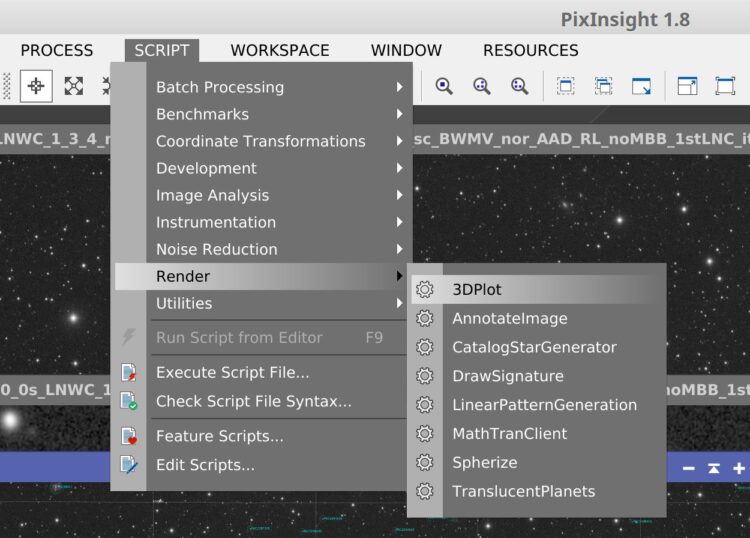The width and height of the screenshot is (750, 538).
Task: Select the image window title sc_BWMV_nor_AAD_RL
Action: [x=581, y=139]
